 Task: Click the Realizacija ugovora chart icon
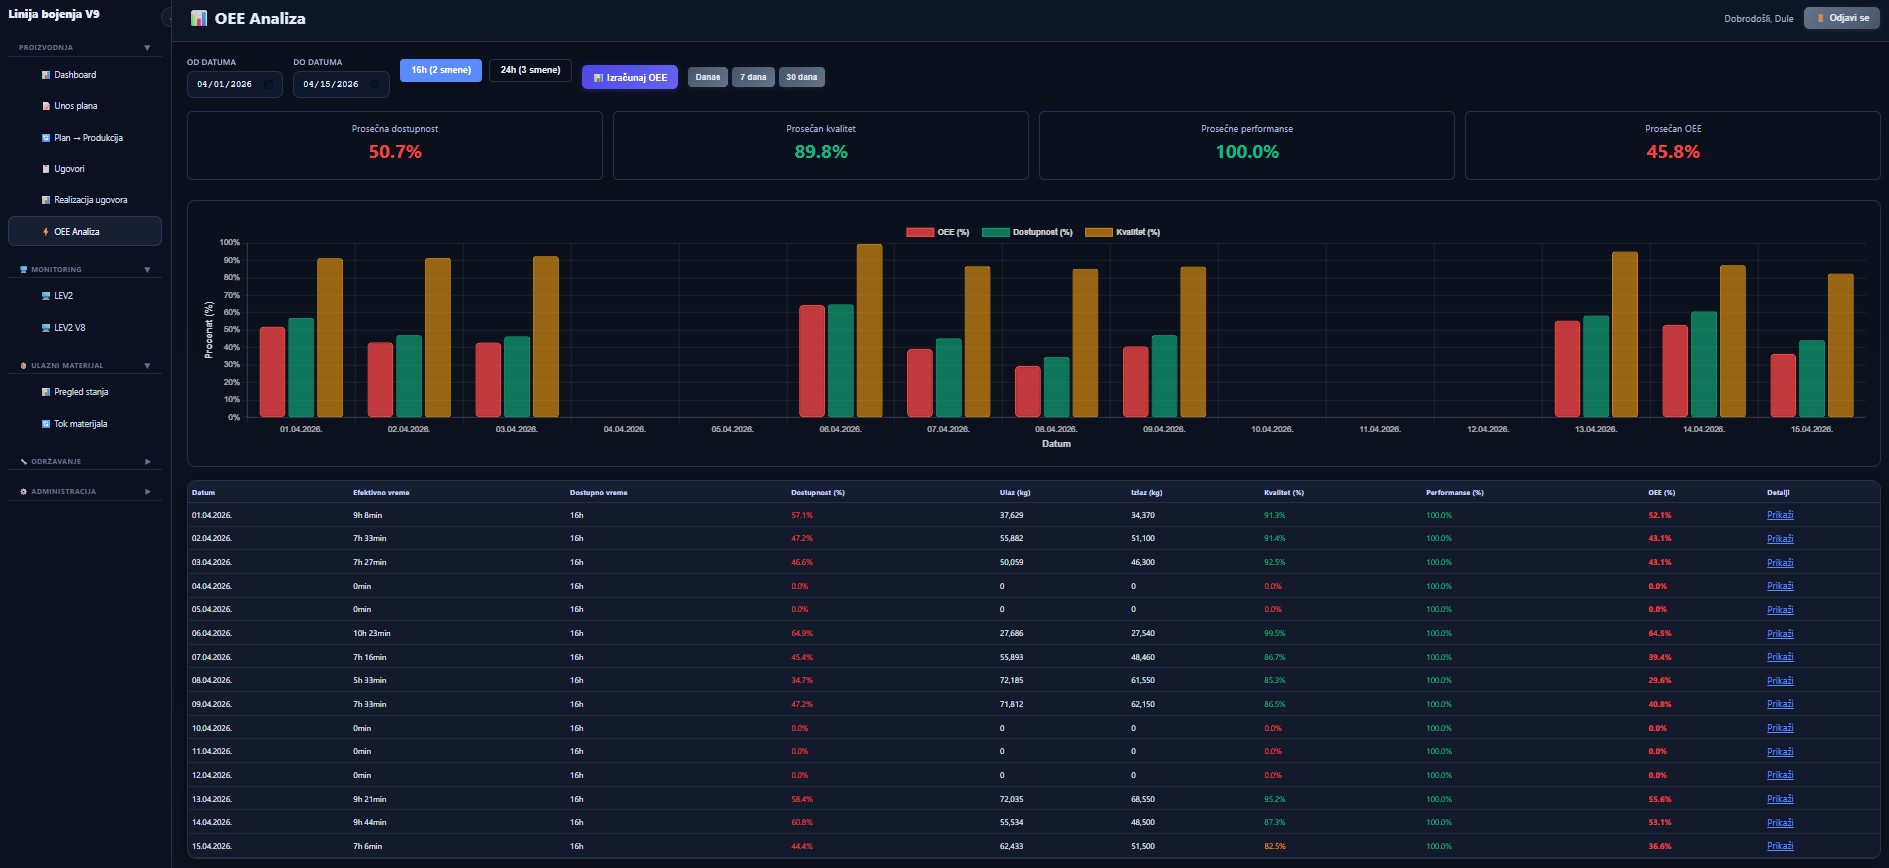tap(46, 200)
